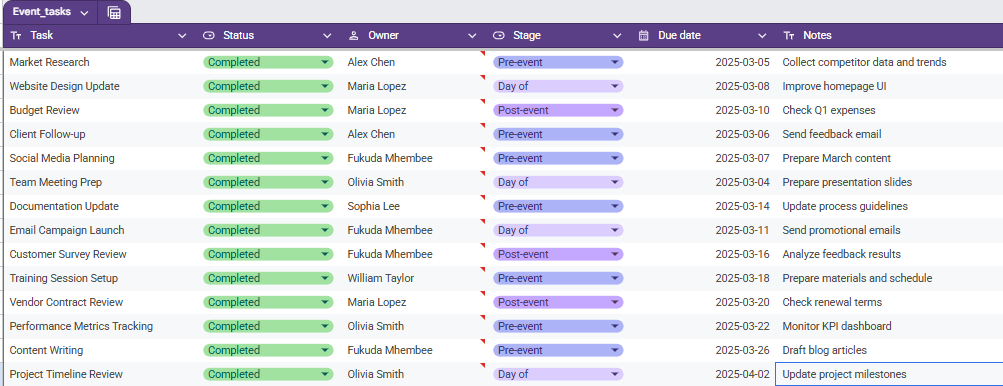Open the Stage column header menu arrow

coord(617,36)
